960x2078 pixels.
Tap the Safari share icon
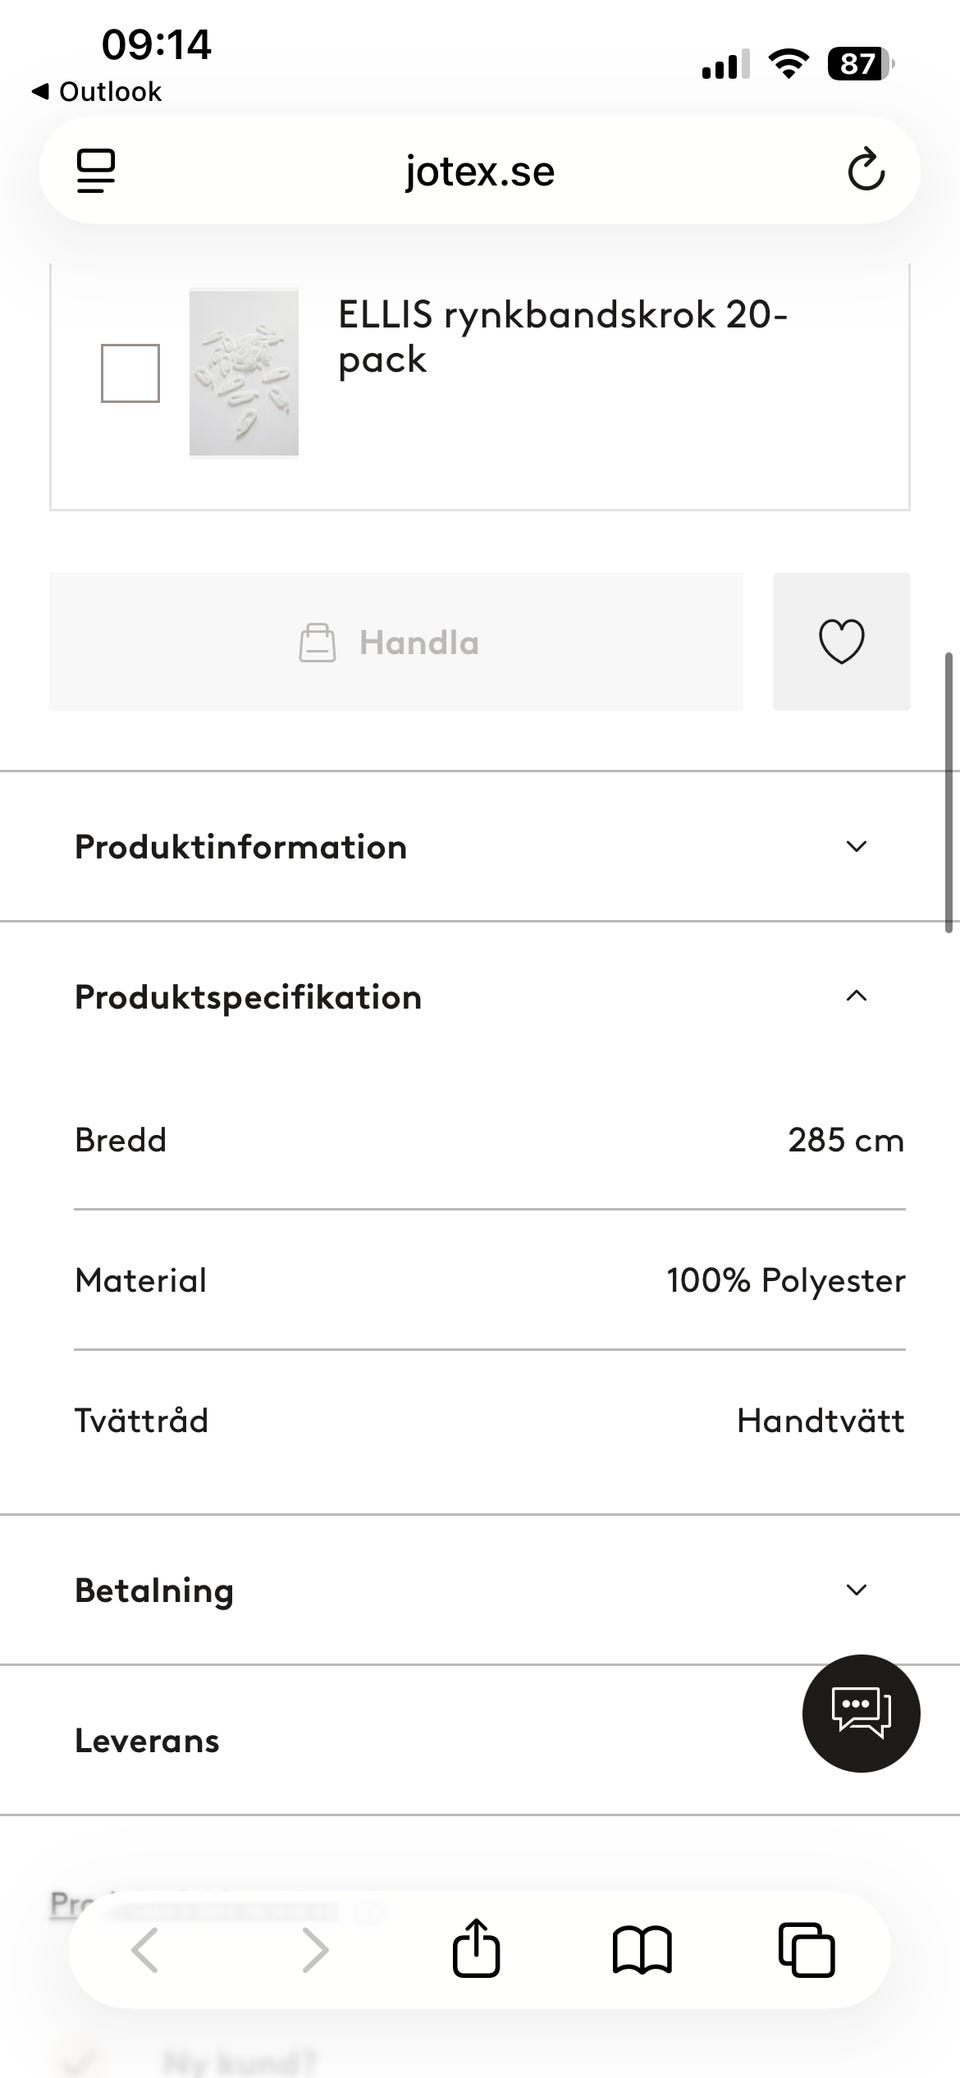click(476, 1948)
